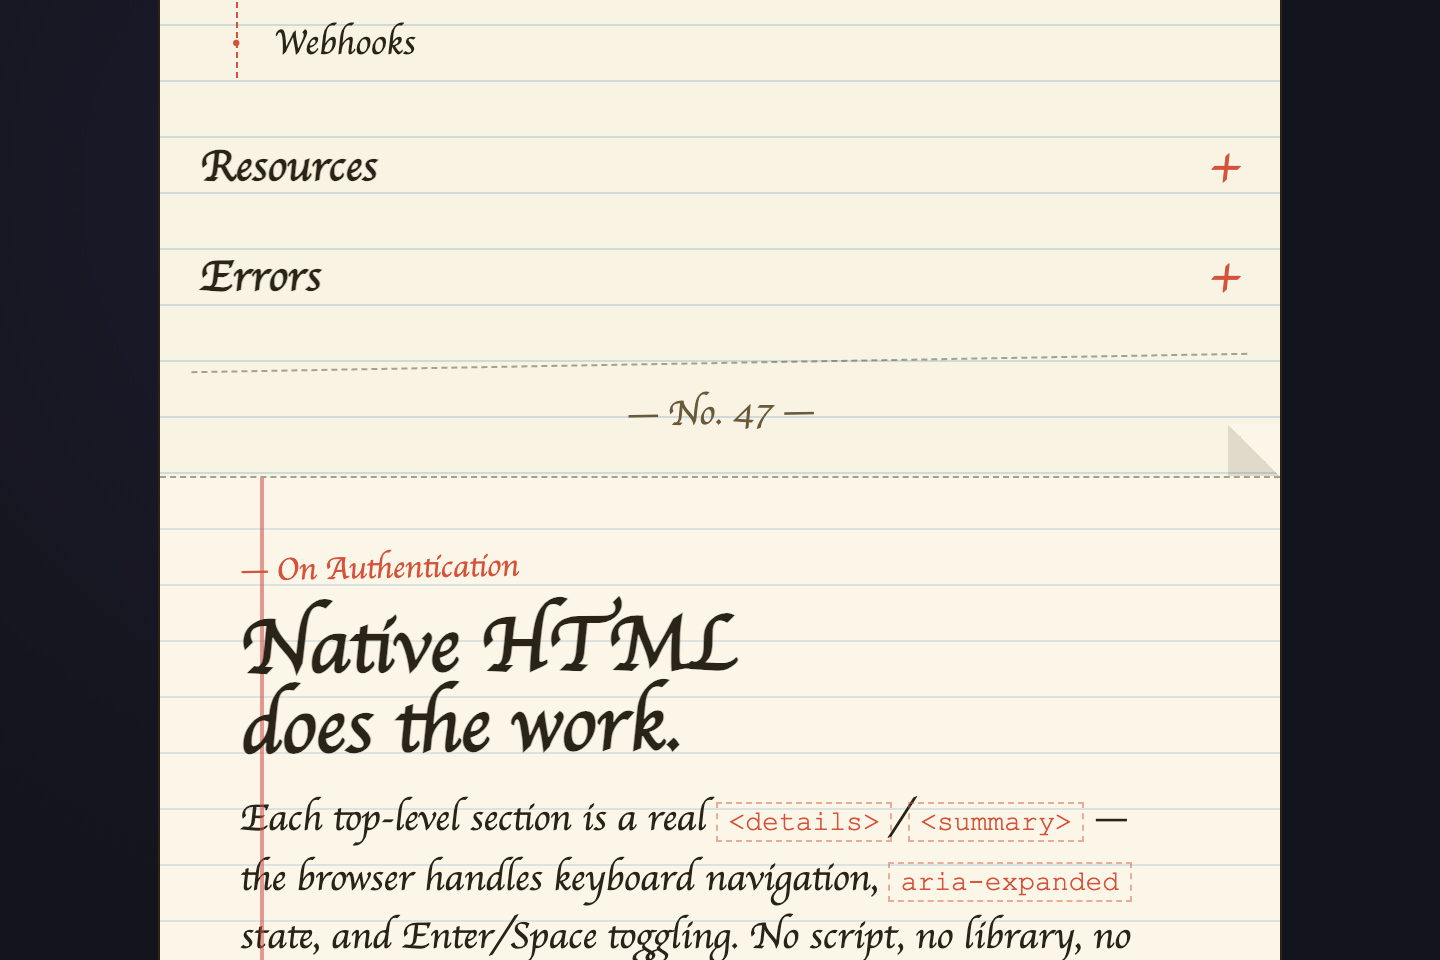Screen dimensions: 1440x960
Task: Click the 'No. 47' page number
Action: tap(721, 412)
